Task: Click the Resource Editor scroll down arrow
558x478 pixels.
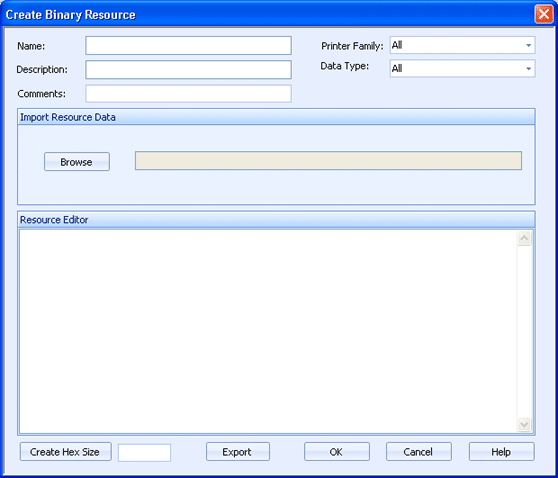Action: coord(524,424)
